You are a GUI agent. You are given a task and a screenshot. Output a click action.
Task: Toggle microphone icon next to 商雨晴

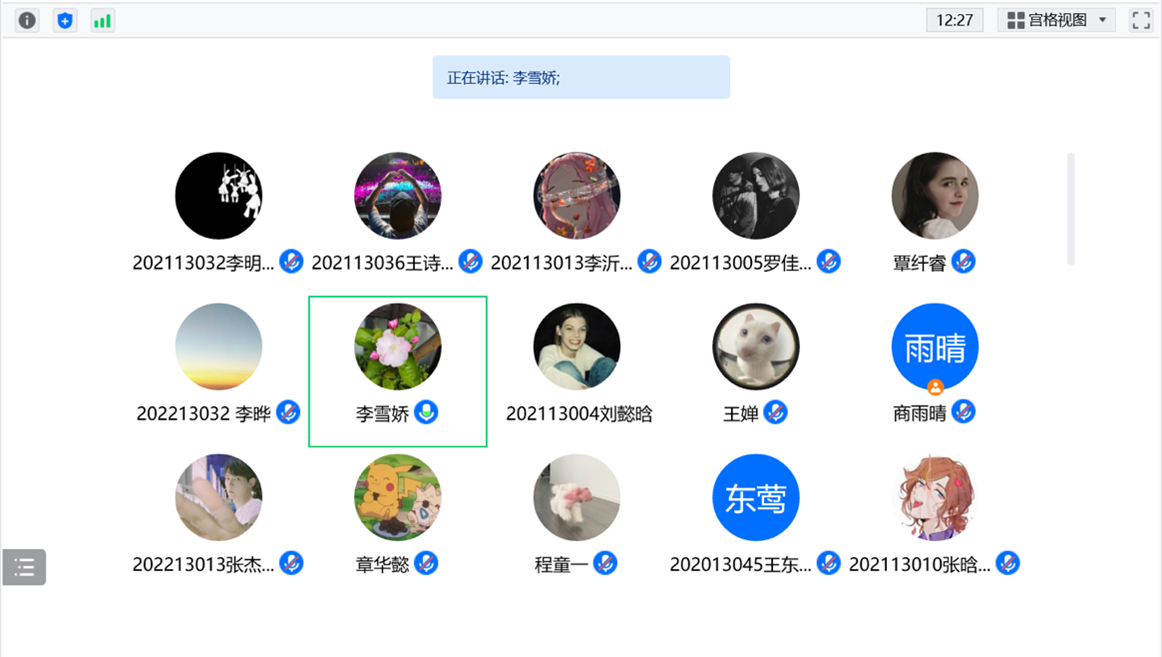tap(963, 412)
